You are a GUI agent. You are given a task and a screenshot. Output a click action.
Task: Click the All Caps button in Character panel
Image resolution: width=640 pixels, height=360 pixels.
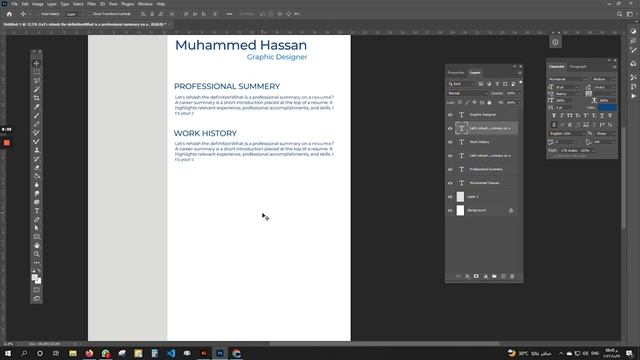(570, 116)
